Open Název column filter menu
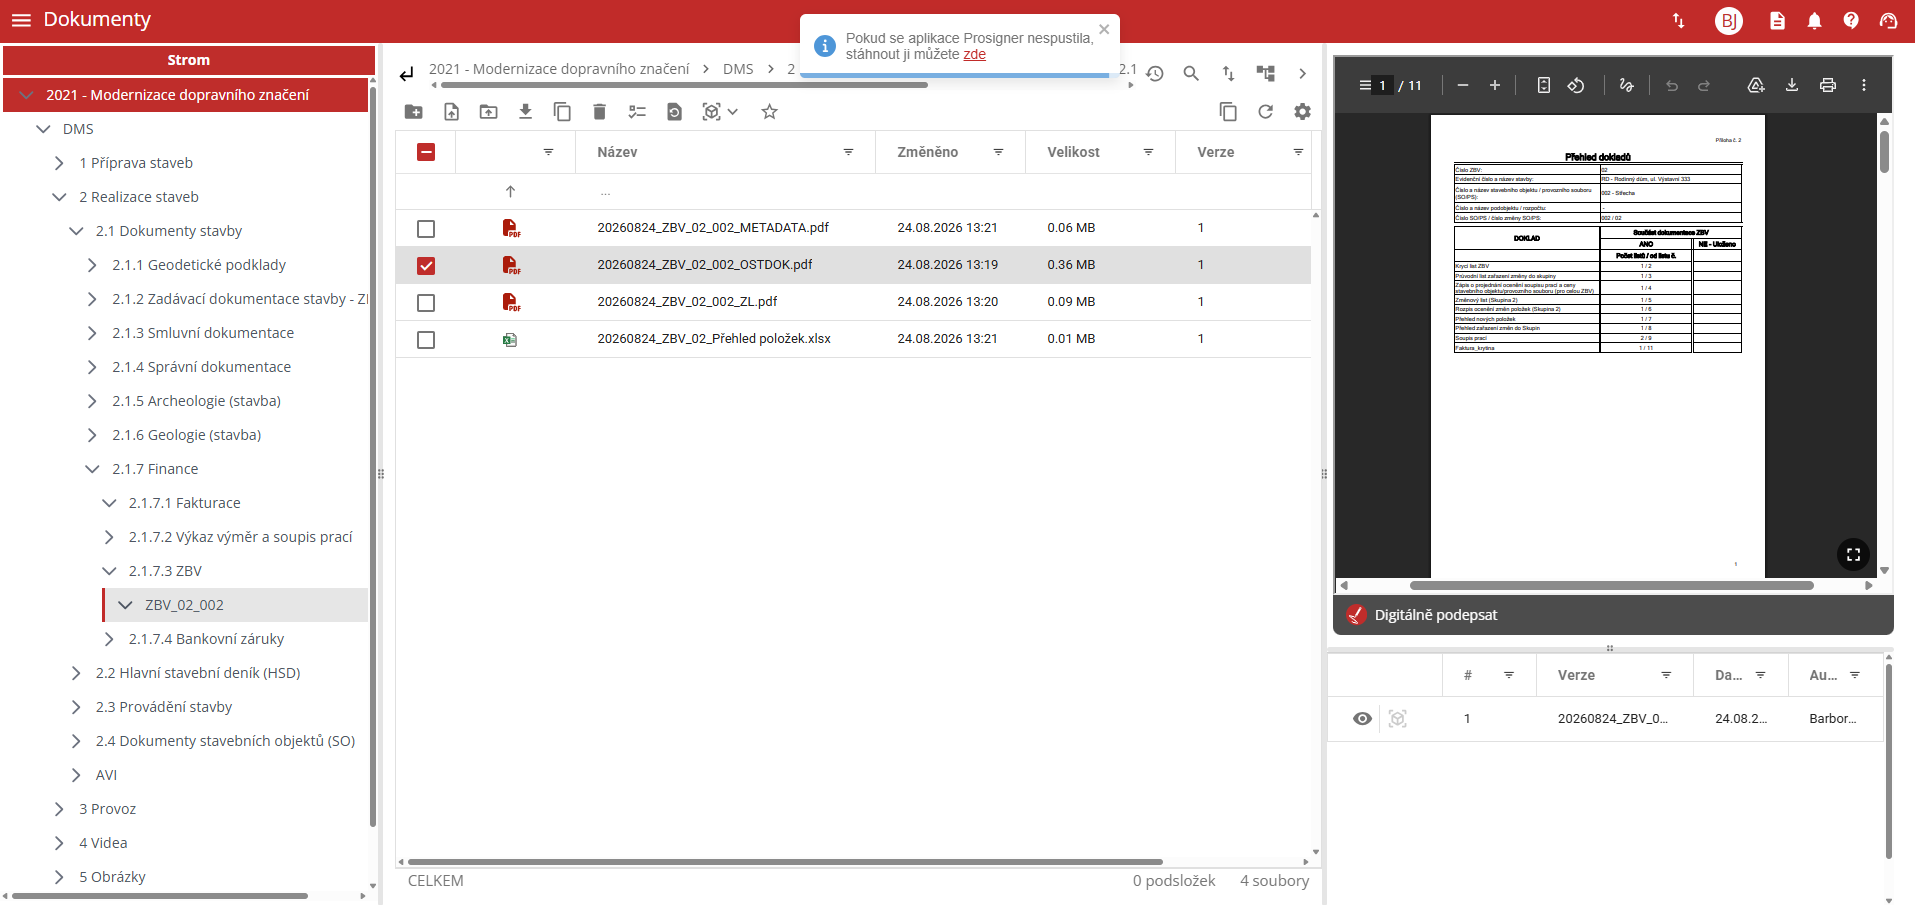The height and width of the screenshot is (905, 1915). point(848,152)
